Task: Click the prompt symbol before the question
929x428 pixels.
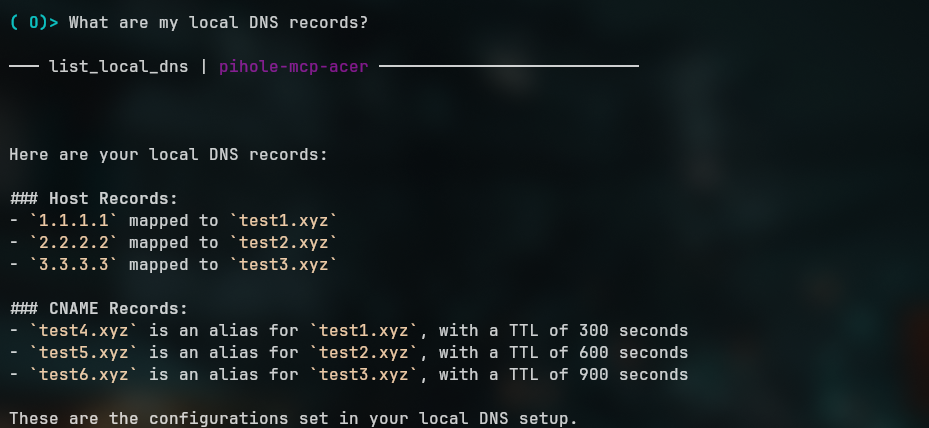Action: coord(33,21)
